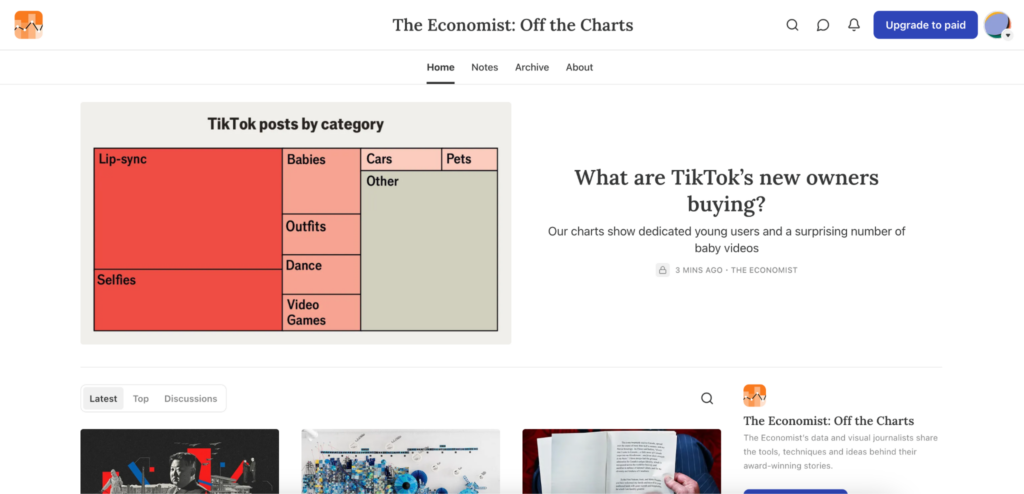Click the TikTok posts by category chart
This screenshot has width=1024, height=494.
(x=295, y=223)
